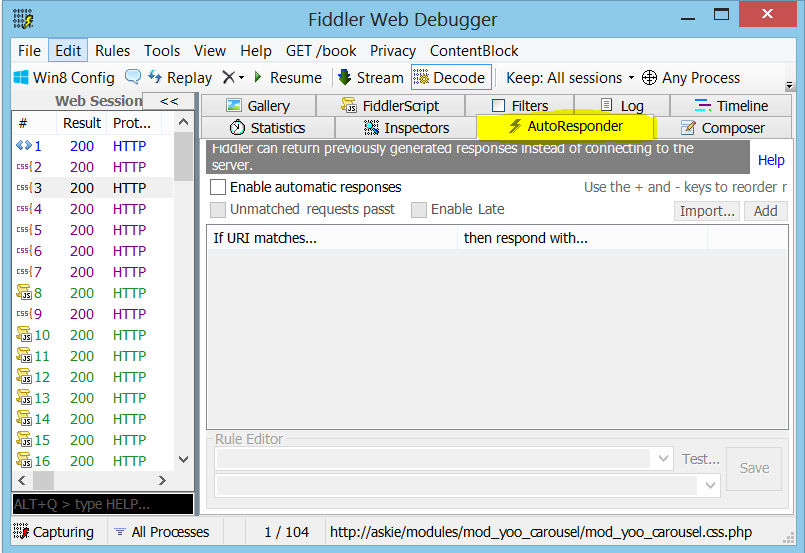Click the Test... link
The width and height of the screenshot is (805, 553).
click(x=700, y=459)
